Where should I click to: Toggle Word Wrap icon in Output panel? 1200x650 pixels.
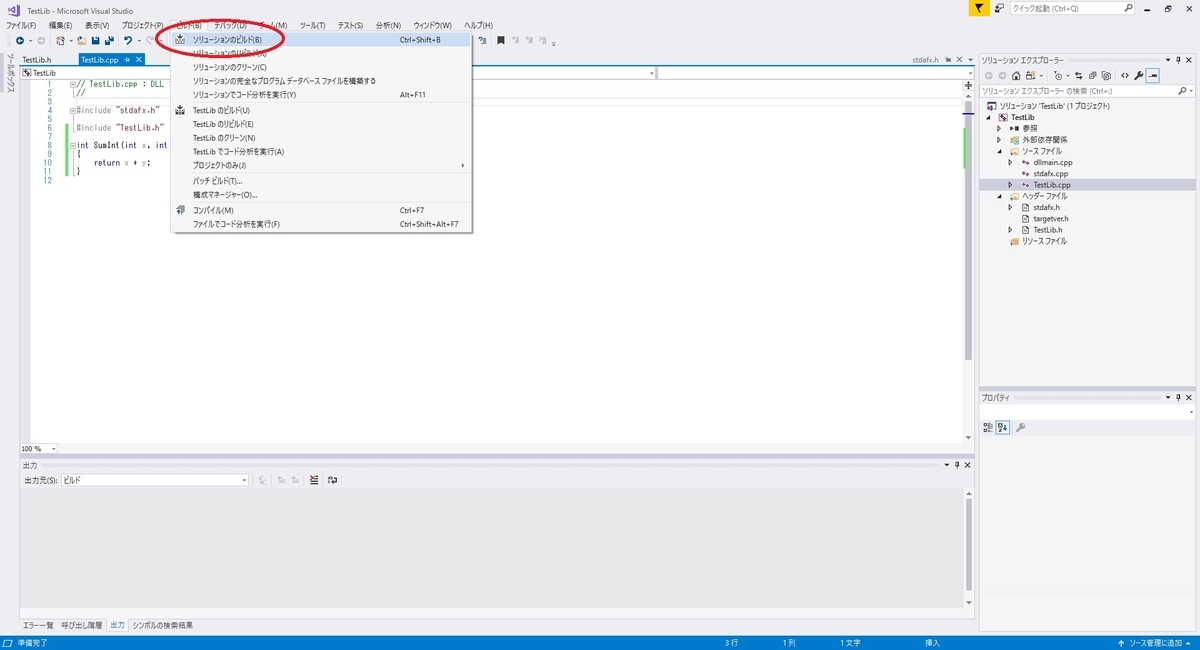coord(332,480)
